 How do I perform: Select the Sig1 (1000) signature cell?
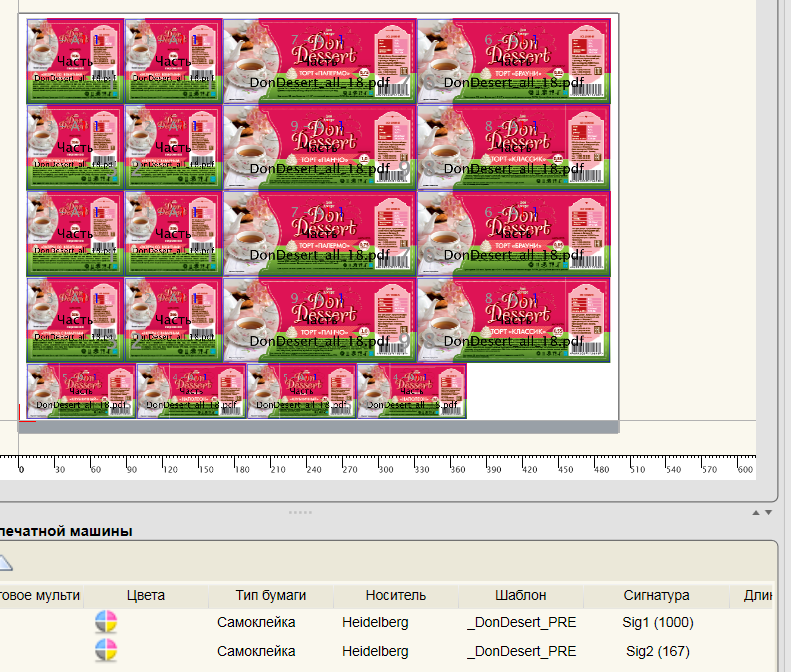tap(658, 622)
